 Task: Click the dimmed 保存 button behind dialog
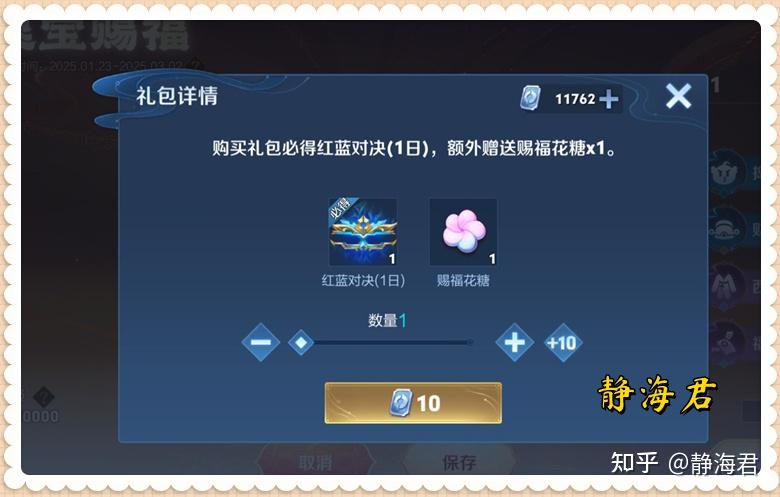(459, 463)
